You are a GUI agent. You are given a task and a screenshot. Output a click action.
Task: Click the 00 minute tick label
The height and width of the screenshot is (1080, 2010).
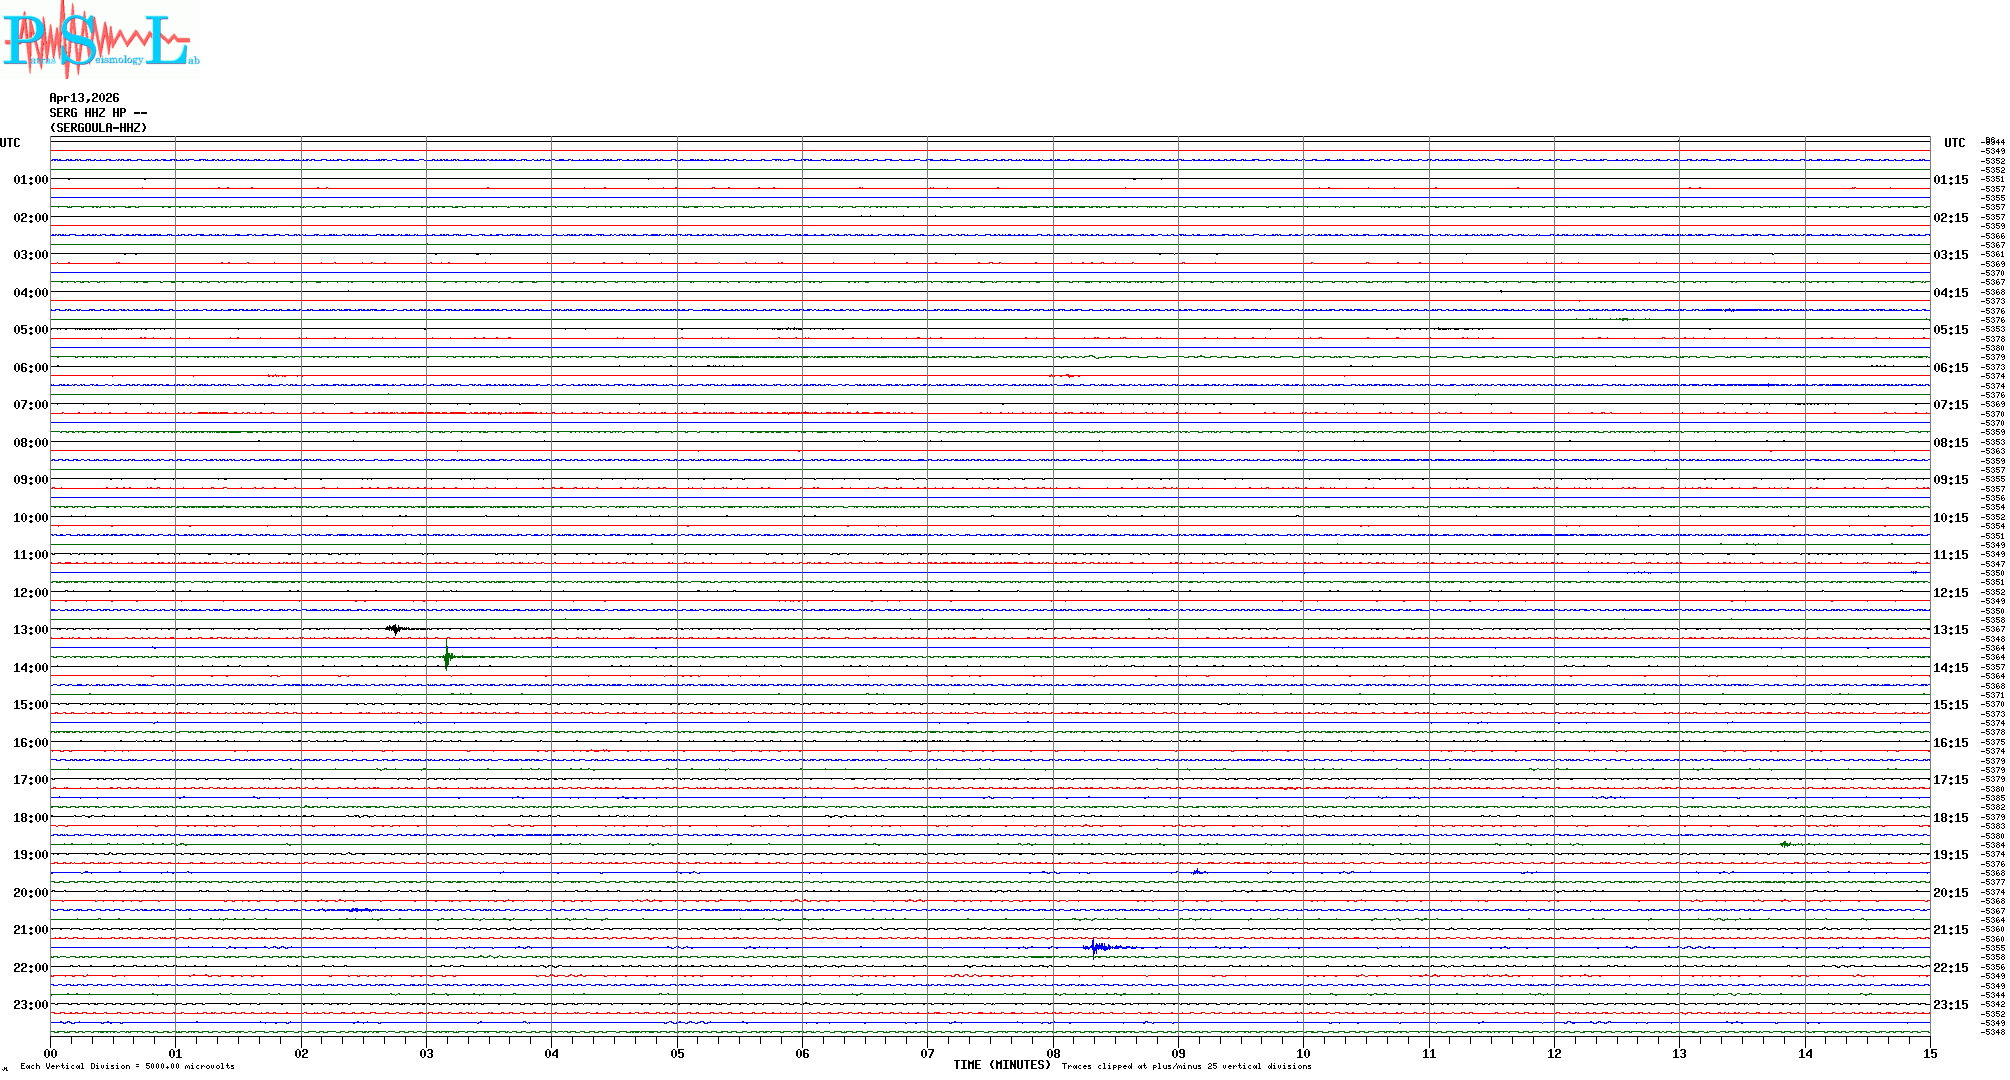[x=50, y=1054]
